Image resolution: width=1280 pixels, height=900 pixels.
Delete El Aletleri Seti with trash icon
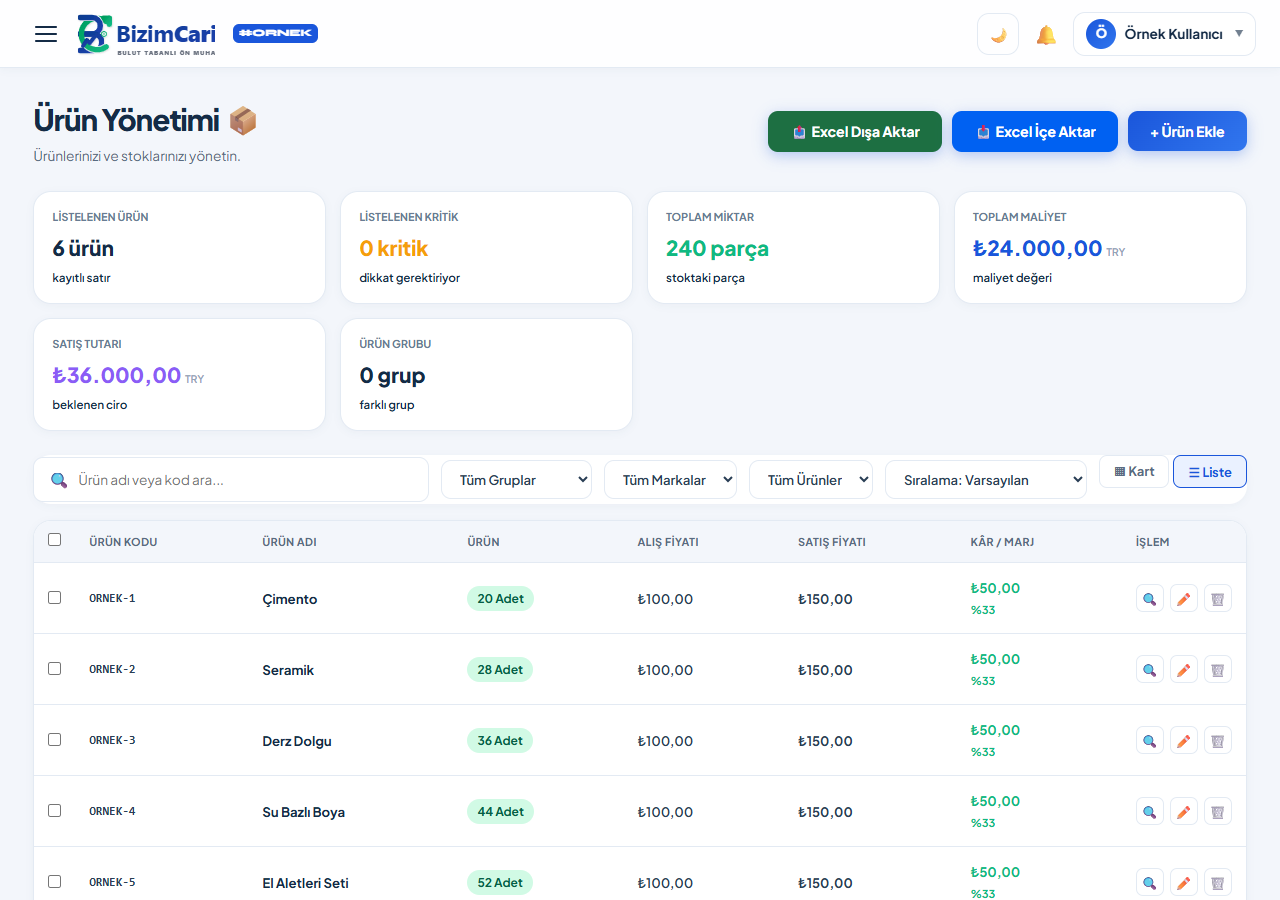pyautogui.click(x=1218, y=883)
